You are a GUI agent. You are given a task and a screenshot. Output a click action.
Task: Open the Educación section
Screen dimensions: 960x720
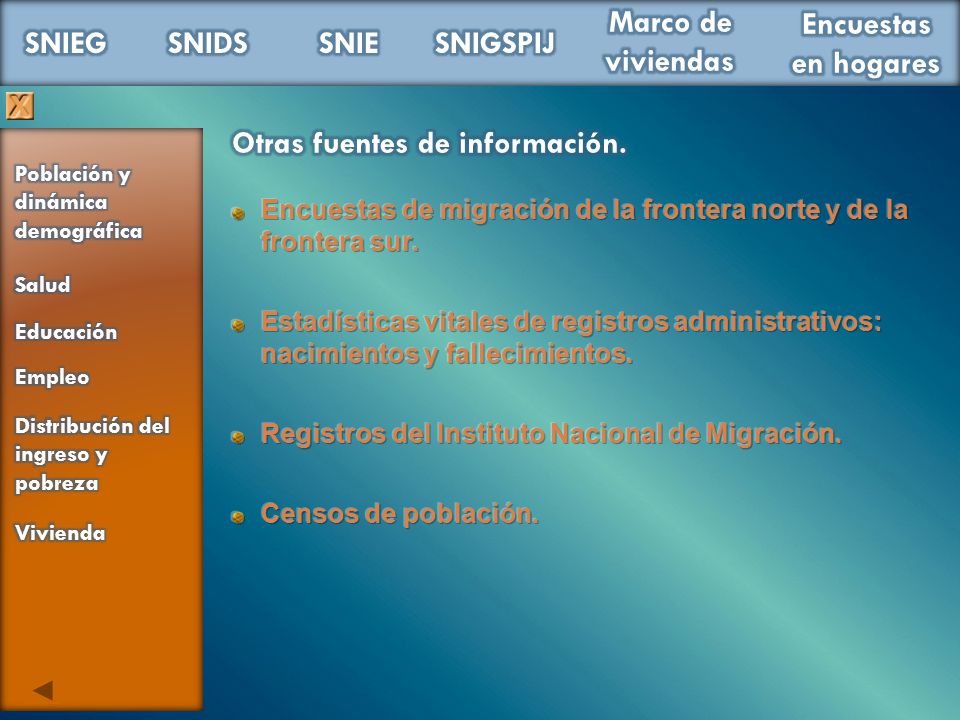(x=66, y=332)
